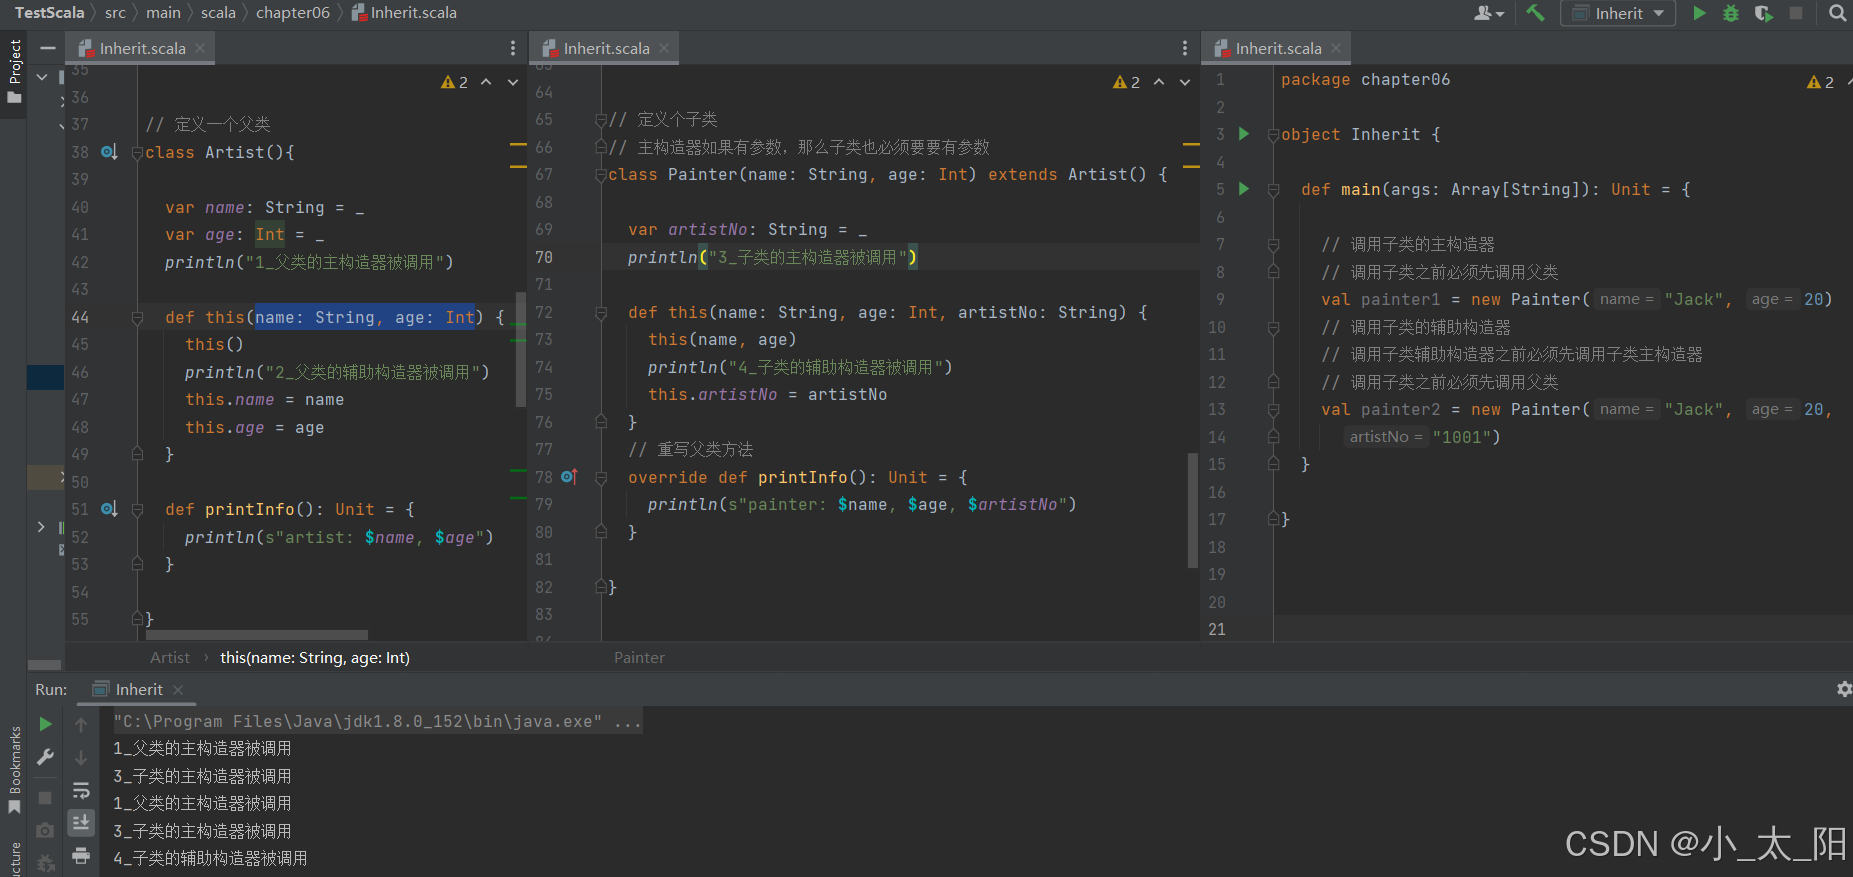Click run gutter arrow beside def main
Image resolution: width=1853 pixels, height=877 pixels.
[1244, 189]
